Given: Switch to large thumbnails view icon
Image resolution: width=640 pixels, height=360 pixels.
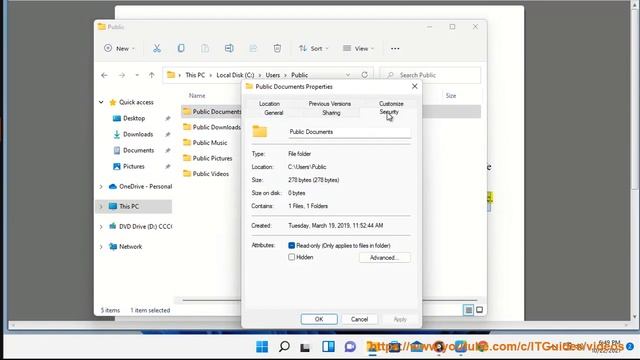Looking at the screenshot, I should [480, 310].
